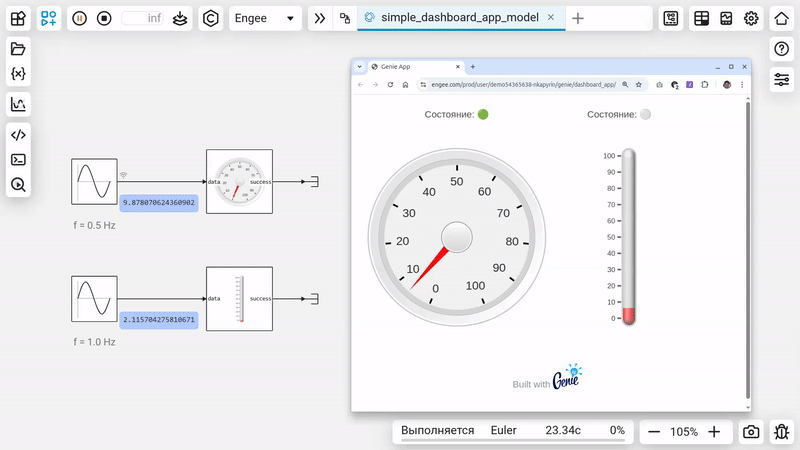The height and width of the screenshot is (450, 800).
Task: Stop the simulation with the stop button
Action: [x=104, y=18]
